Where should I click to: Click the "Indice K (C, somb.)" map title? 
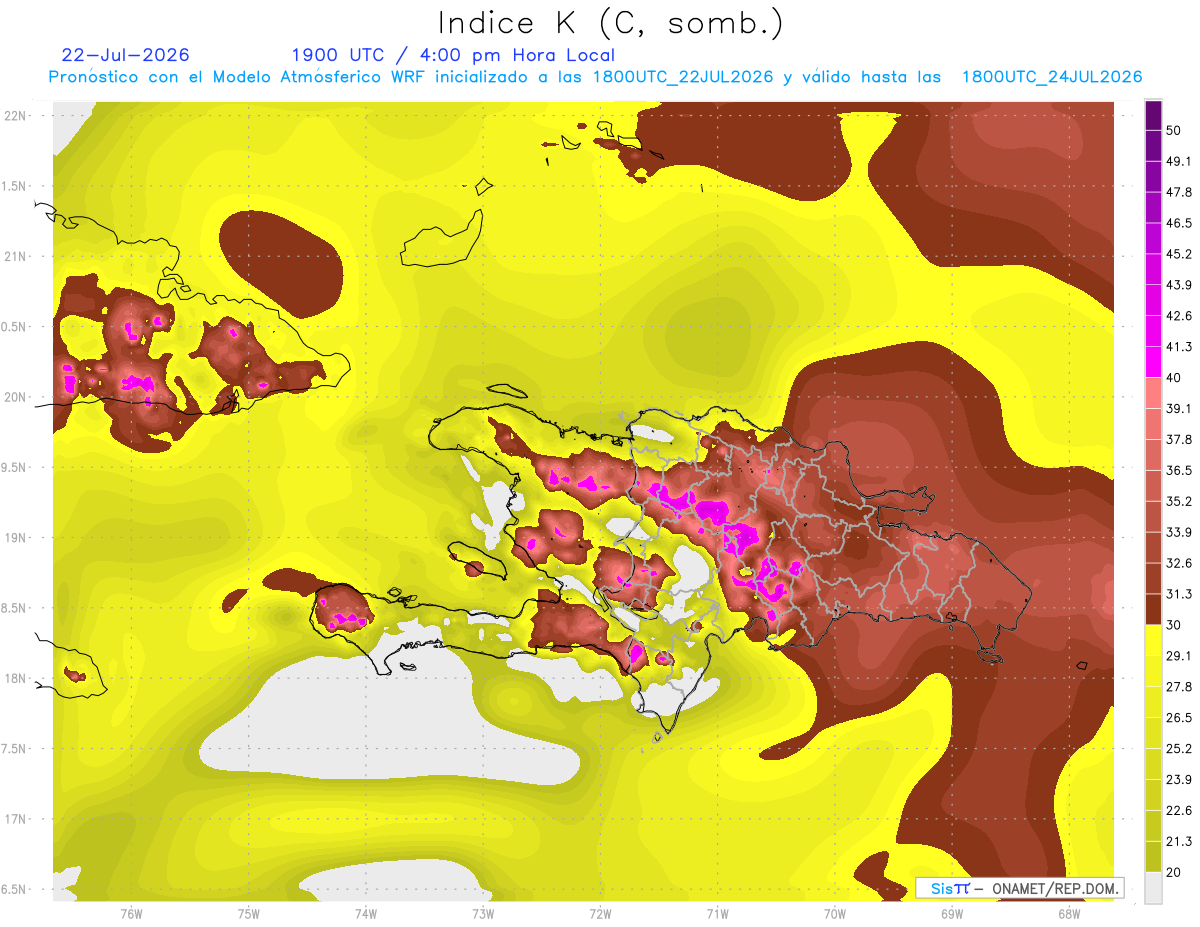(610, 23)
